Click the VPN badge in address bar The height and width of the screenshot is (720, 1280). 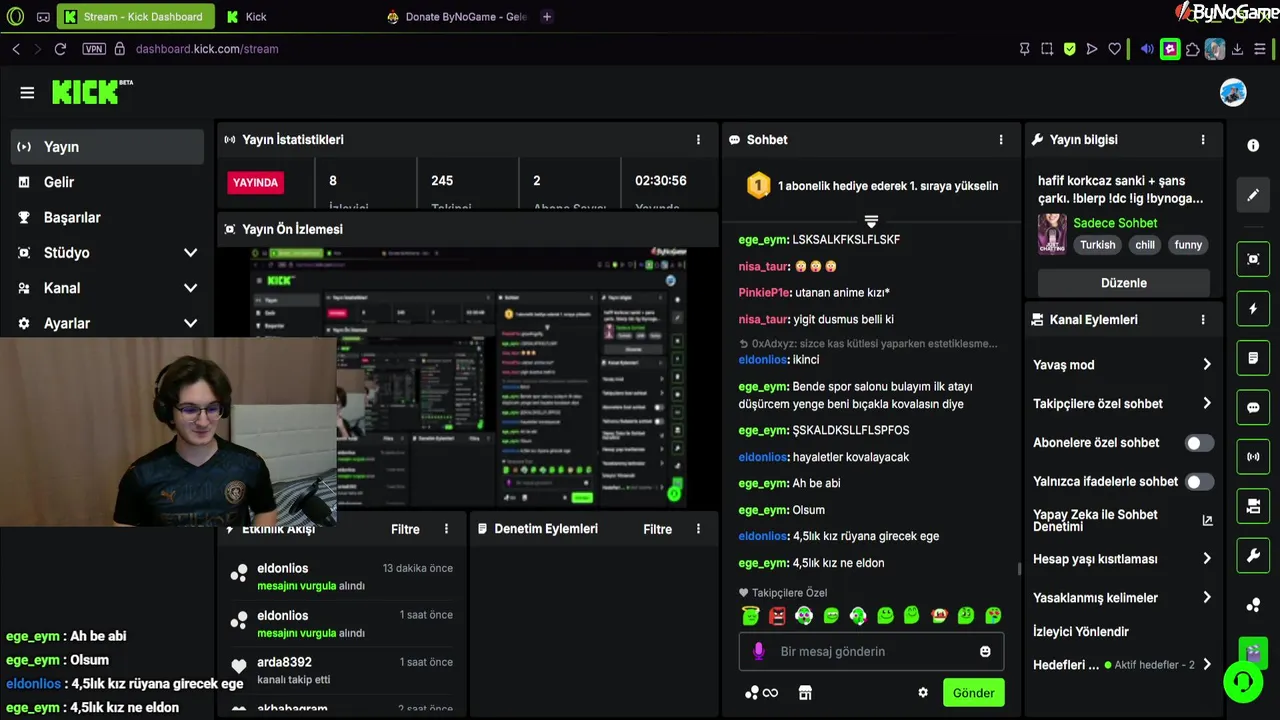coord(94,49)
